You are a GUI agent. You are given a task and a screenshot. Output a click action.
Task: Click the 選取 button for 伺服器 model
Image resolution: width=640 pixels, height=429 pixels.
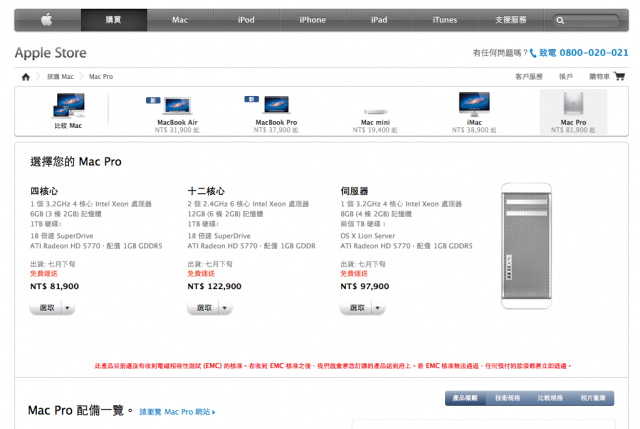(x=356, y=308)
